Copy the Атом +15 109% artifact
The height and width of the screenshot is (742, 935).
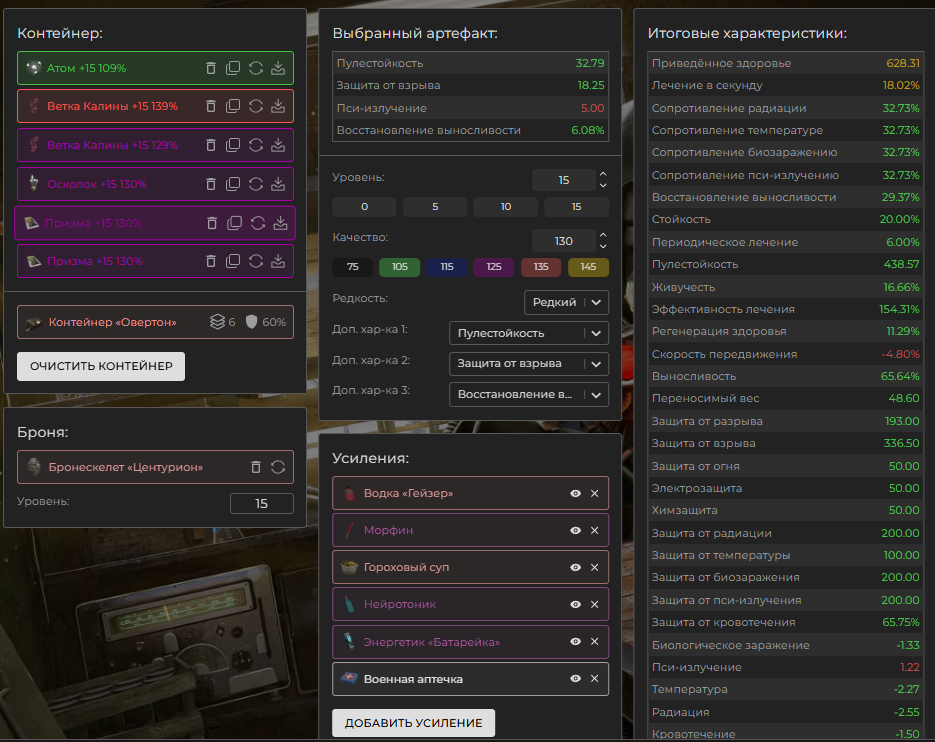tap(233, 68)
